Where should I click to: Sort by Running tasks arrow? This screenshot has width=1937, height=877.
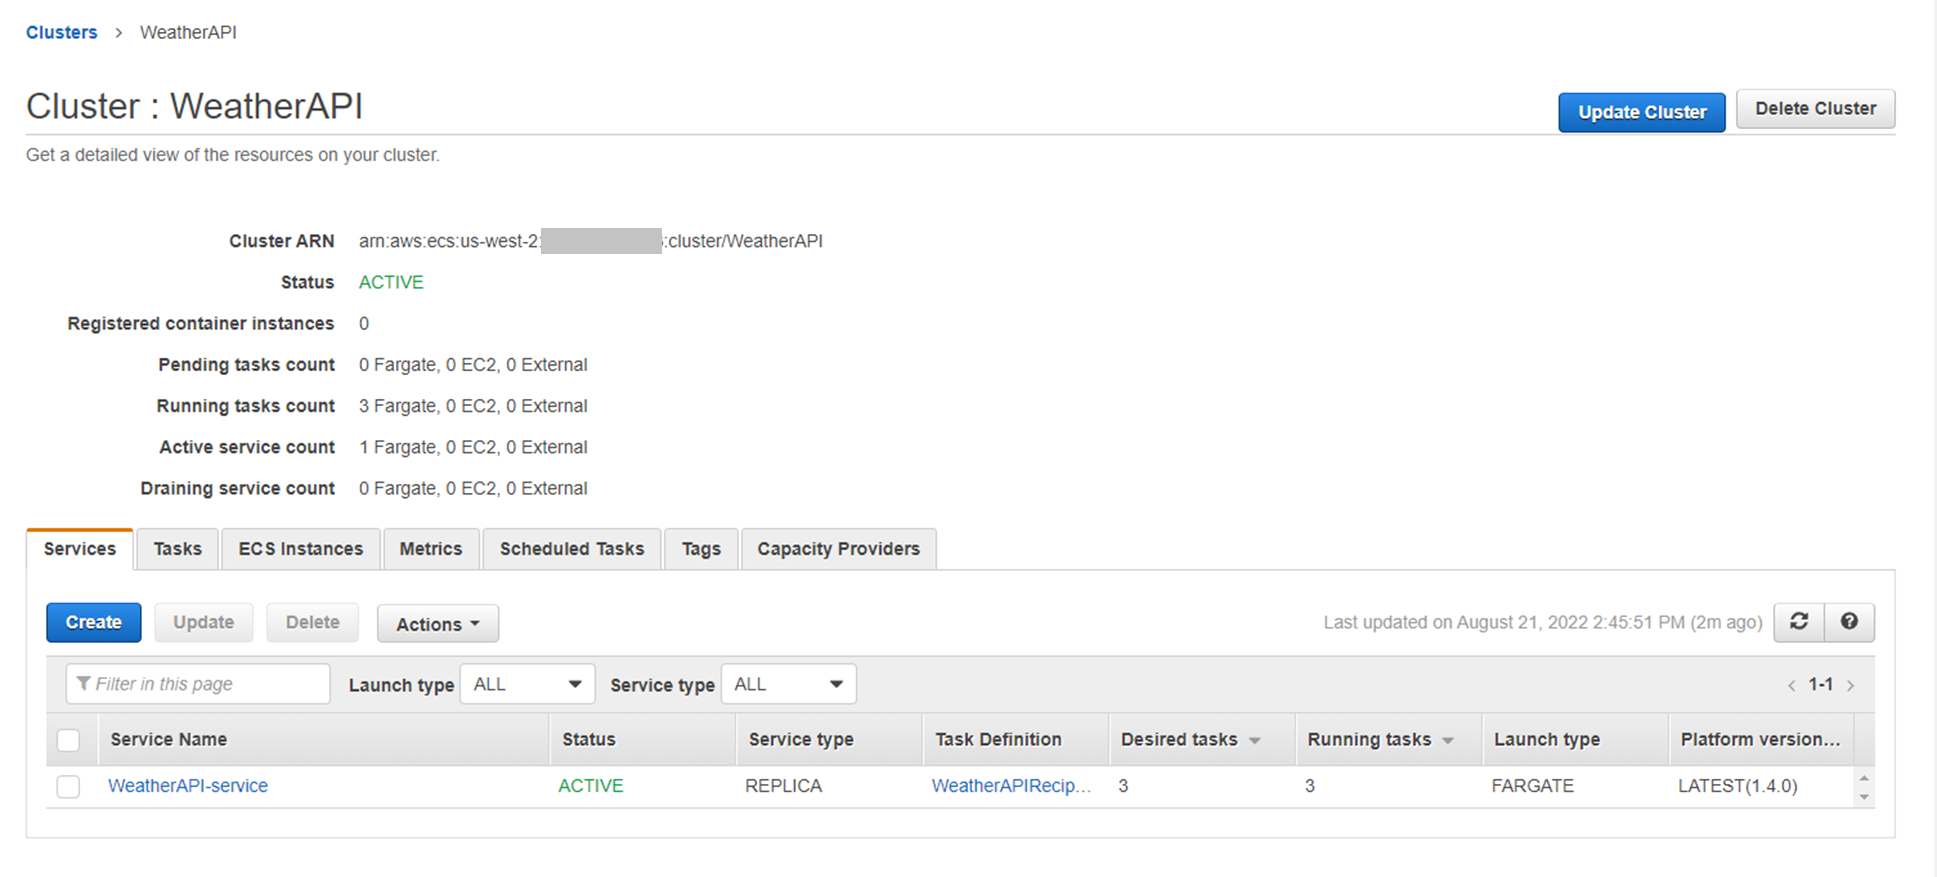[1448, 740]
